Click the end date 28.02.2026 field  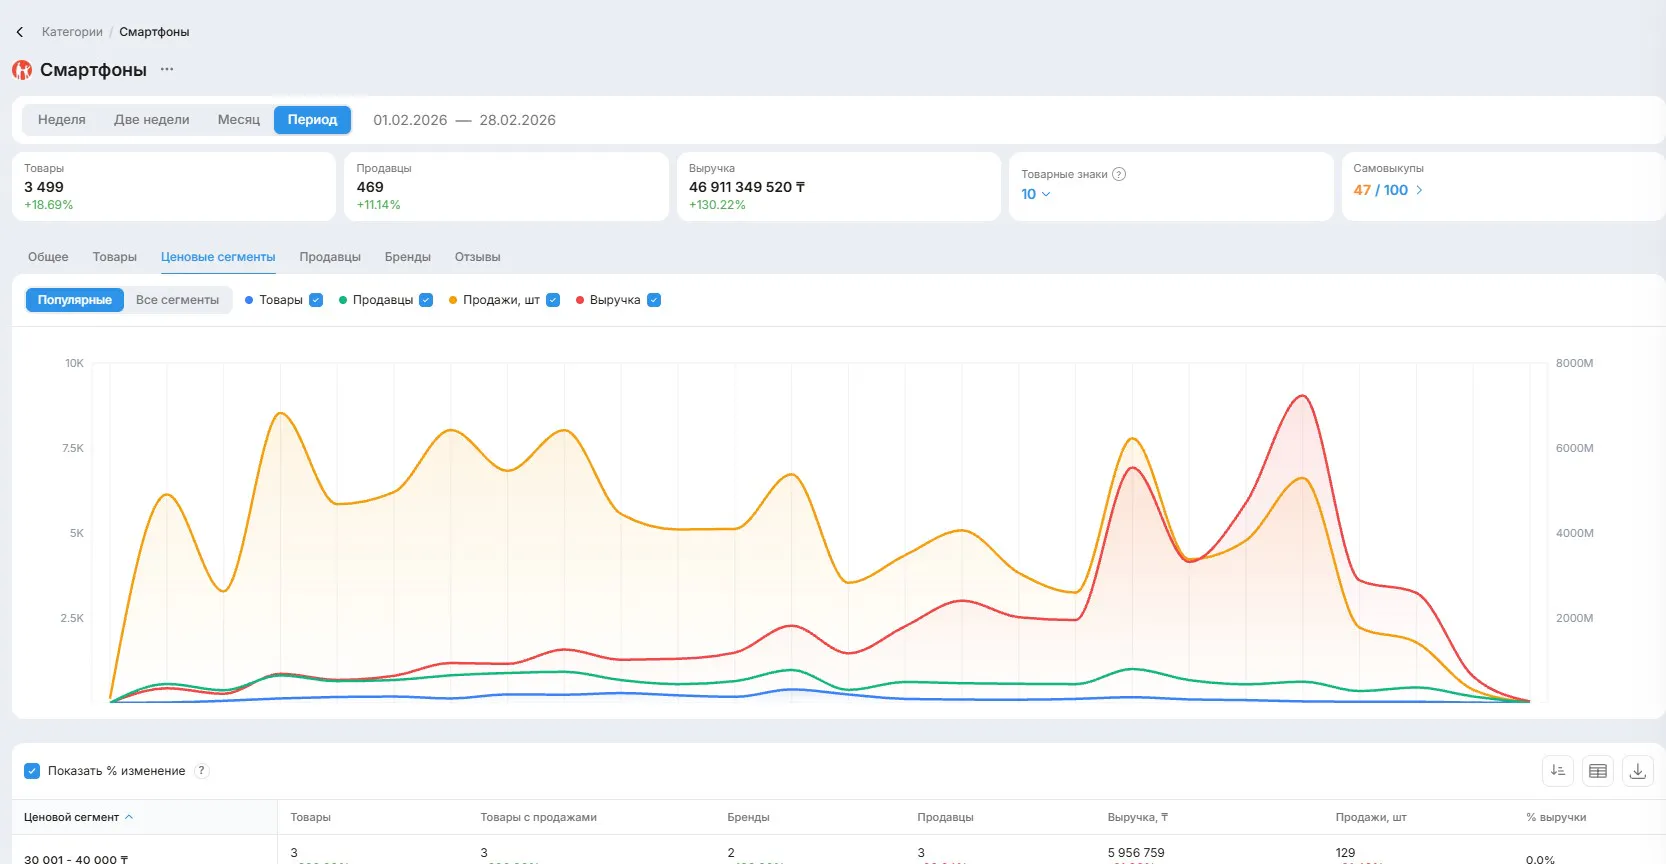click(517, 120)
